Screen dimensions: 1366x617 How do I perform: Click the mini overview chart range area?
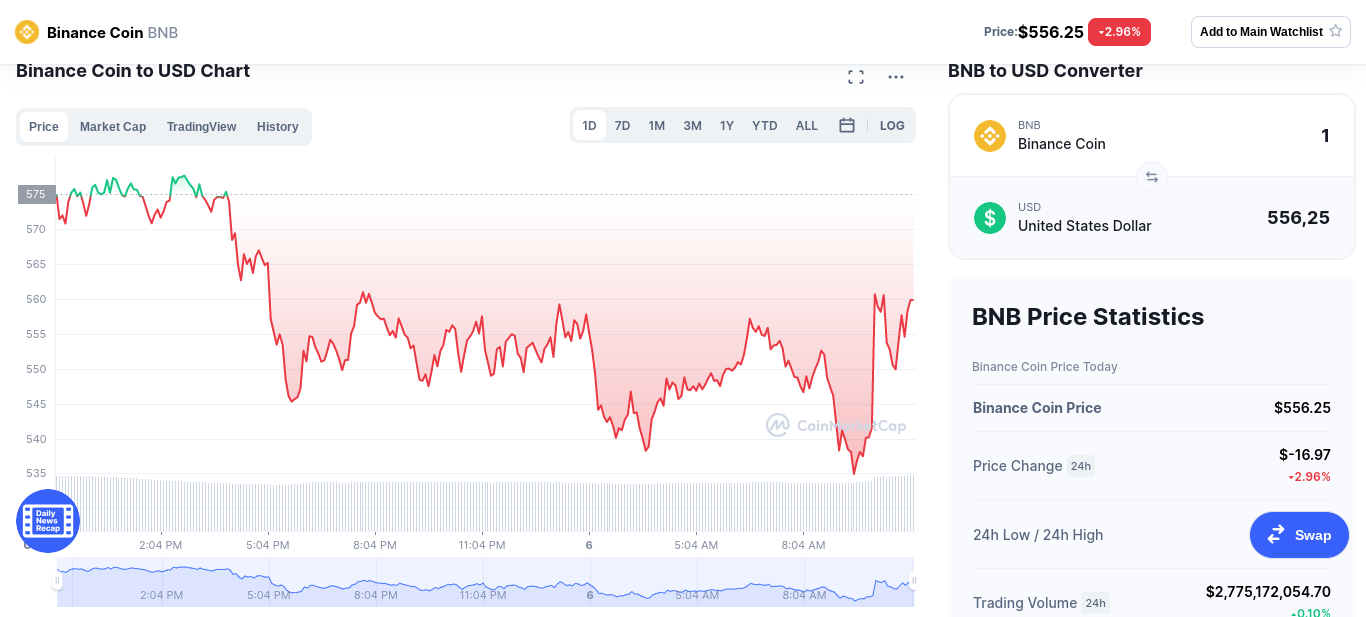tap(485, 581)
